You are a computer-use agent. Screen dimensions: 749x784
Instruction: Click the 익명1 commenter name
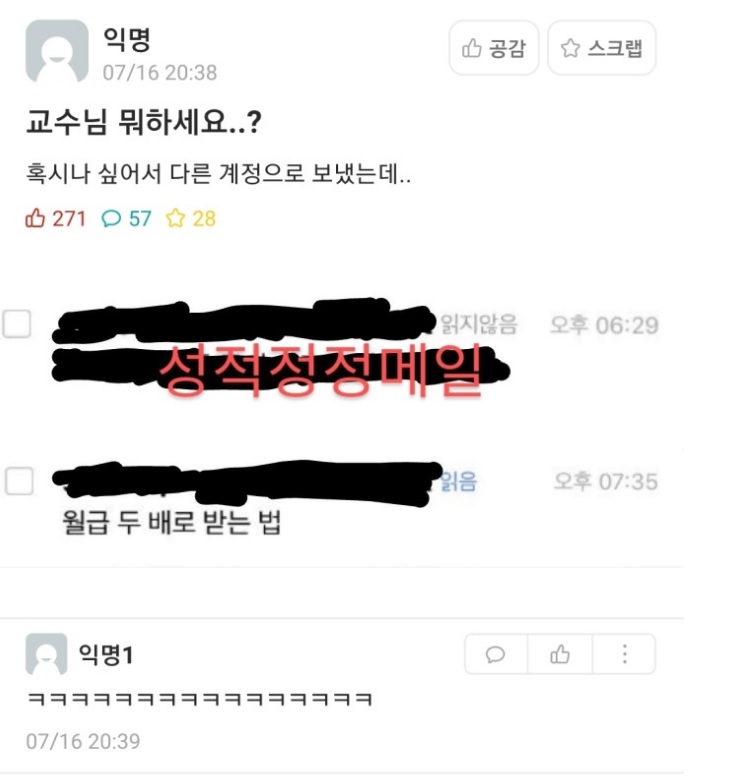[x=106, y=654]
